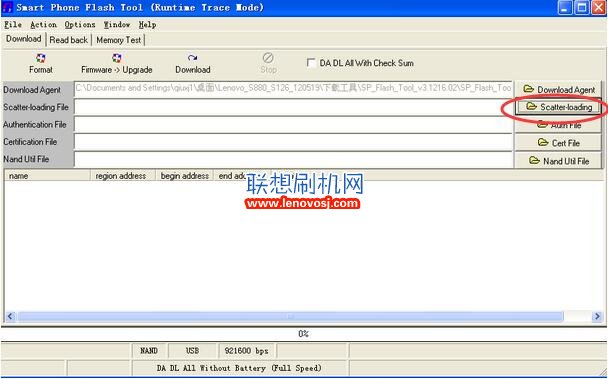Maximize the Smart Phone Flash Tool window

582,8
